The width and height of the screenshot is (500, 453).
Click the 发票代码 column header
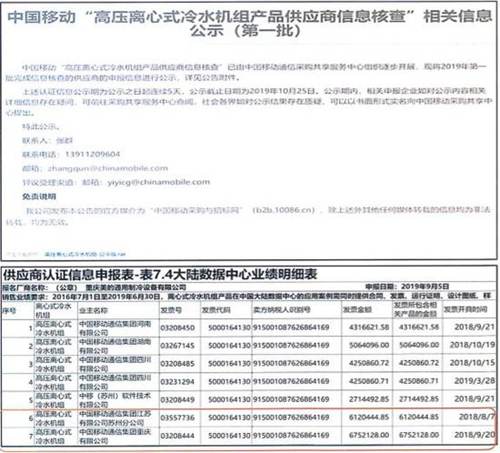click(216, 310)
